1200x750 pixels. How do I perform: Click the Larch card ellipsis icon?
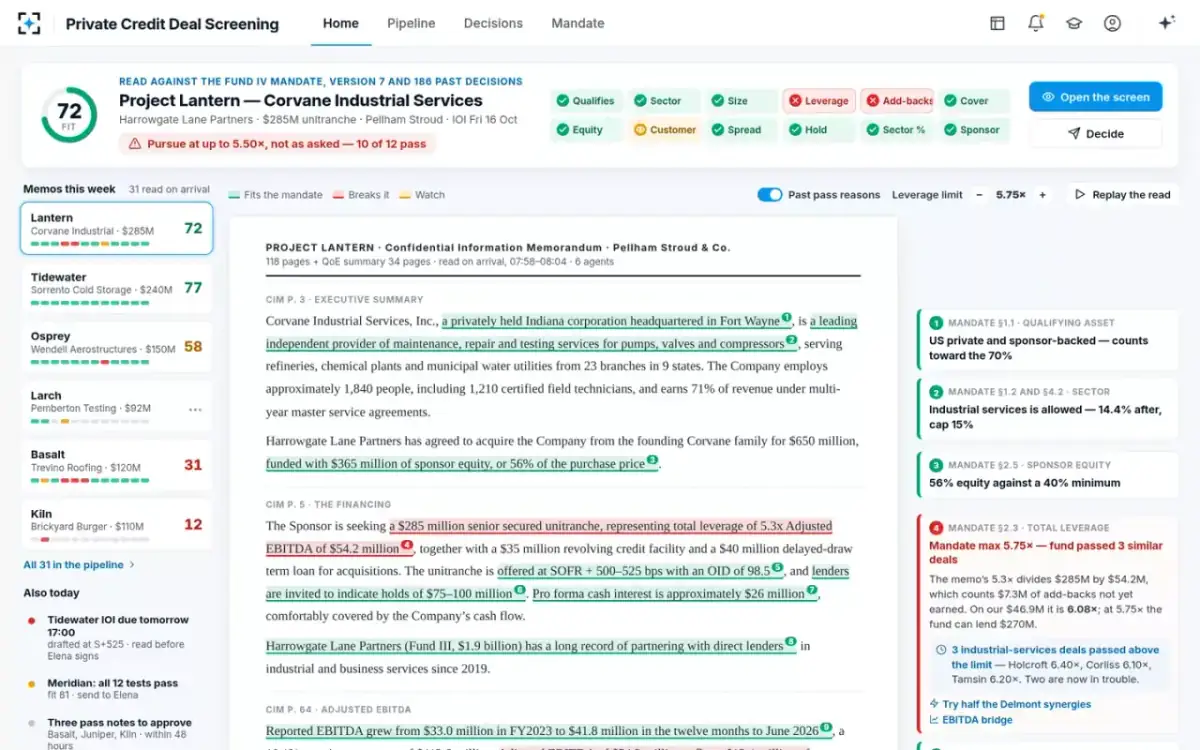195,409
